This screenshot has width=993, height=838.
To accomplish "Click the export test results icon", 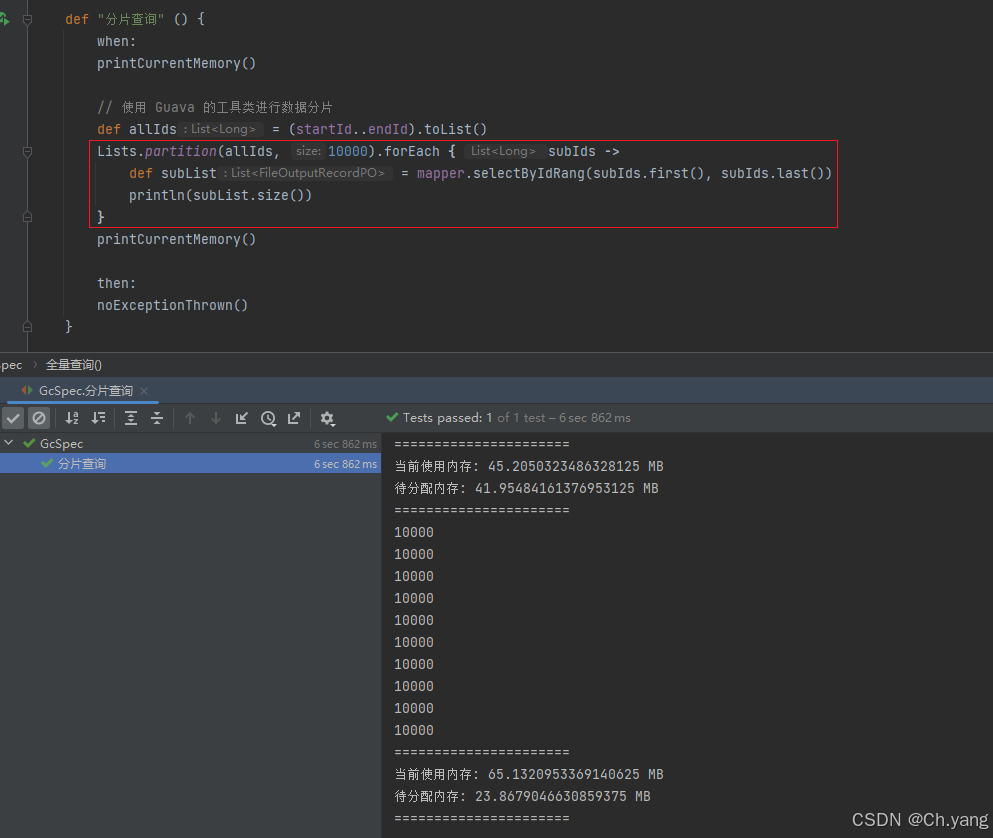I will [294, 418].
